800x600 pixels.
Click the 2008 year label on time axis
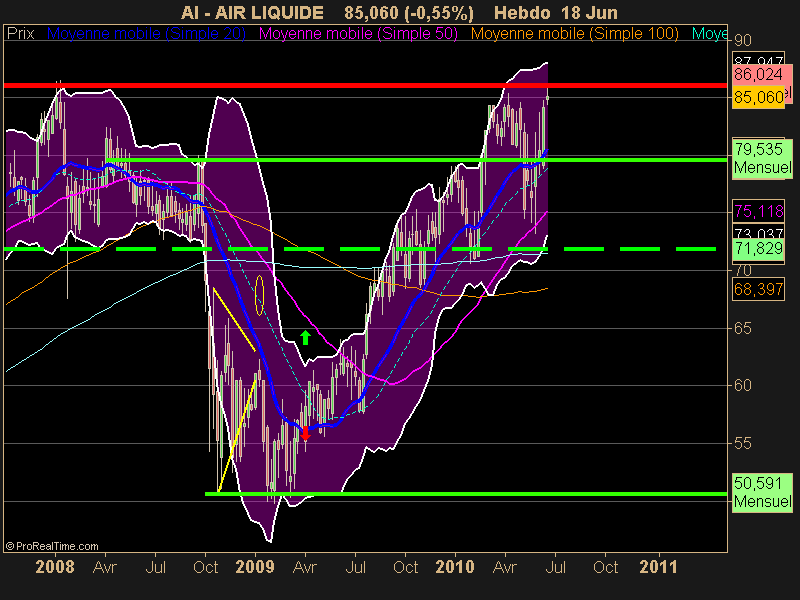(x=55, y=567)
